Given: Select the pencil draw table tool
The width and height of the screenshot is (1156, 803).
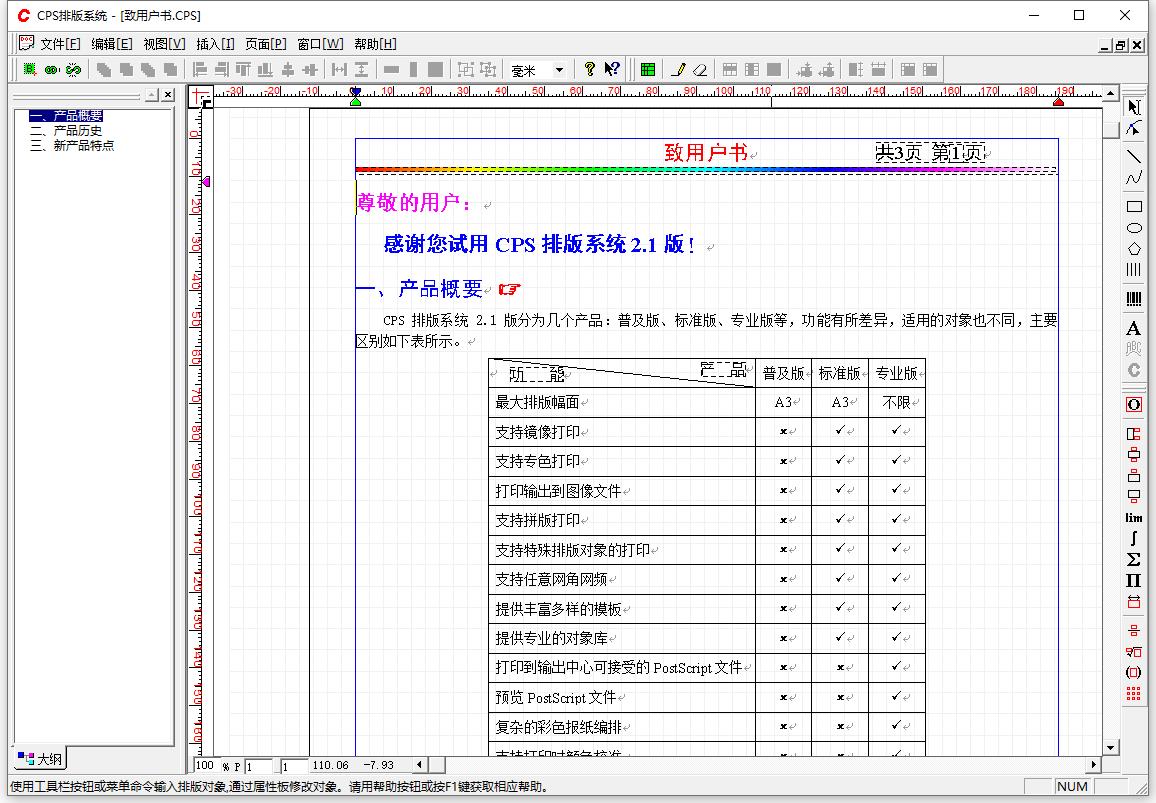Looking at the screenshot, I should pos(678,70).
